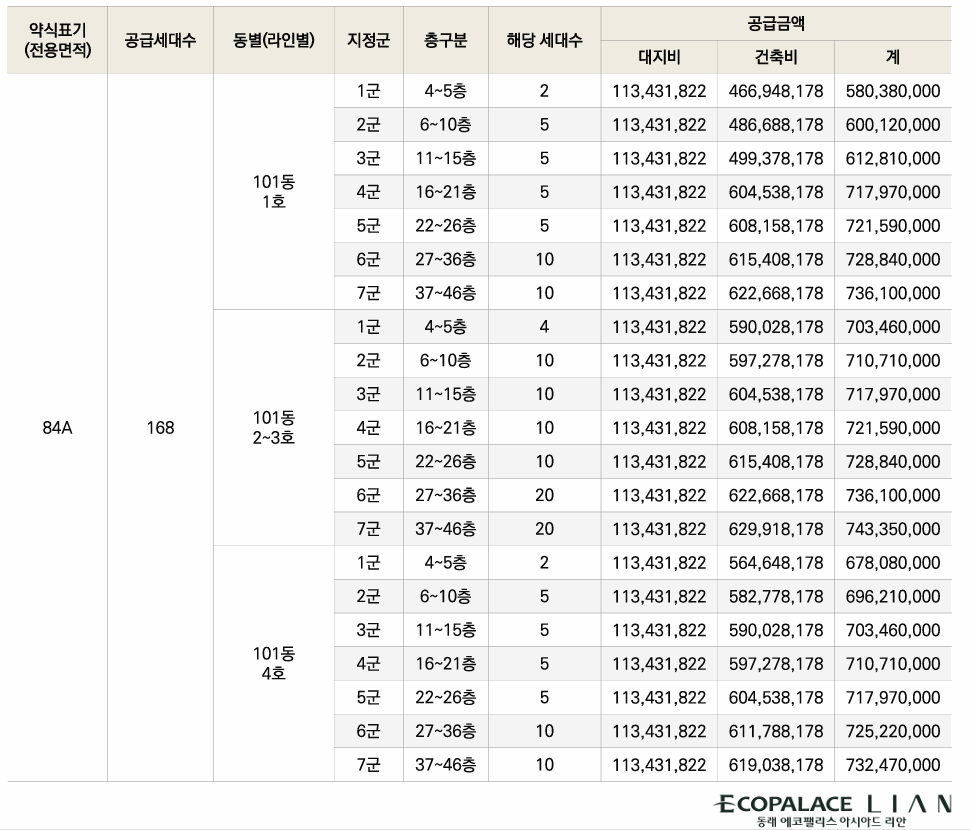The width and height of the screenshot is (970, 830).
Task: Click the 101동 4호 group cell
Action: coord(272,663)
